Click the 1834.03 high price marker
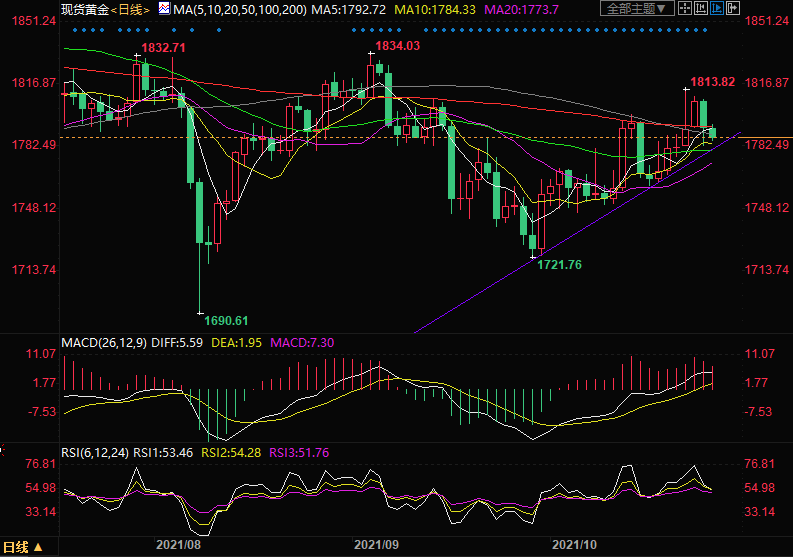793x557 pixels. point(396,46)
